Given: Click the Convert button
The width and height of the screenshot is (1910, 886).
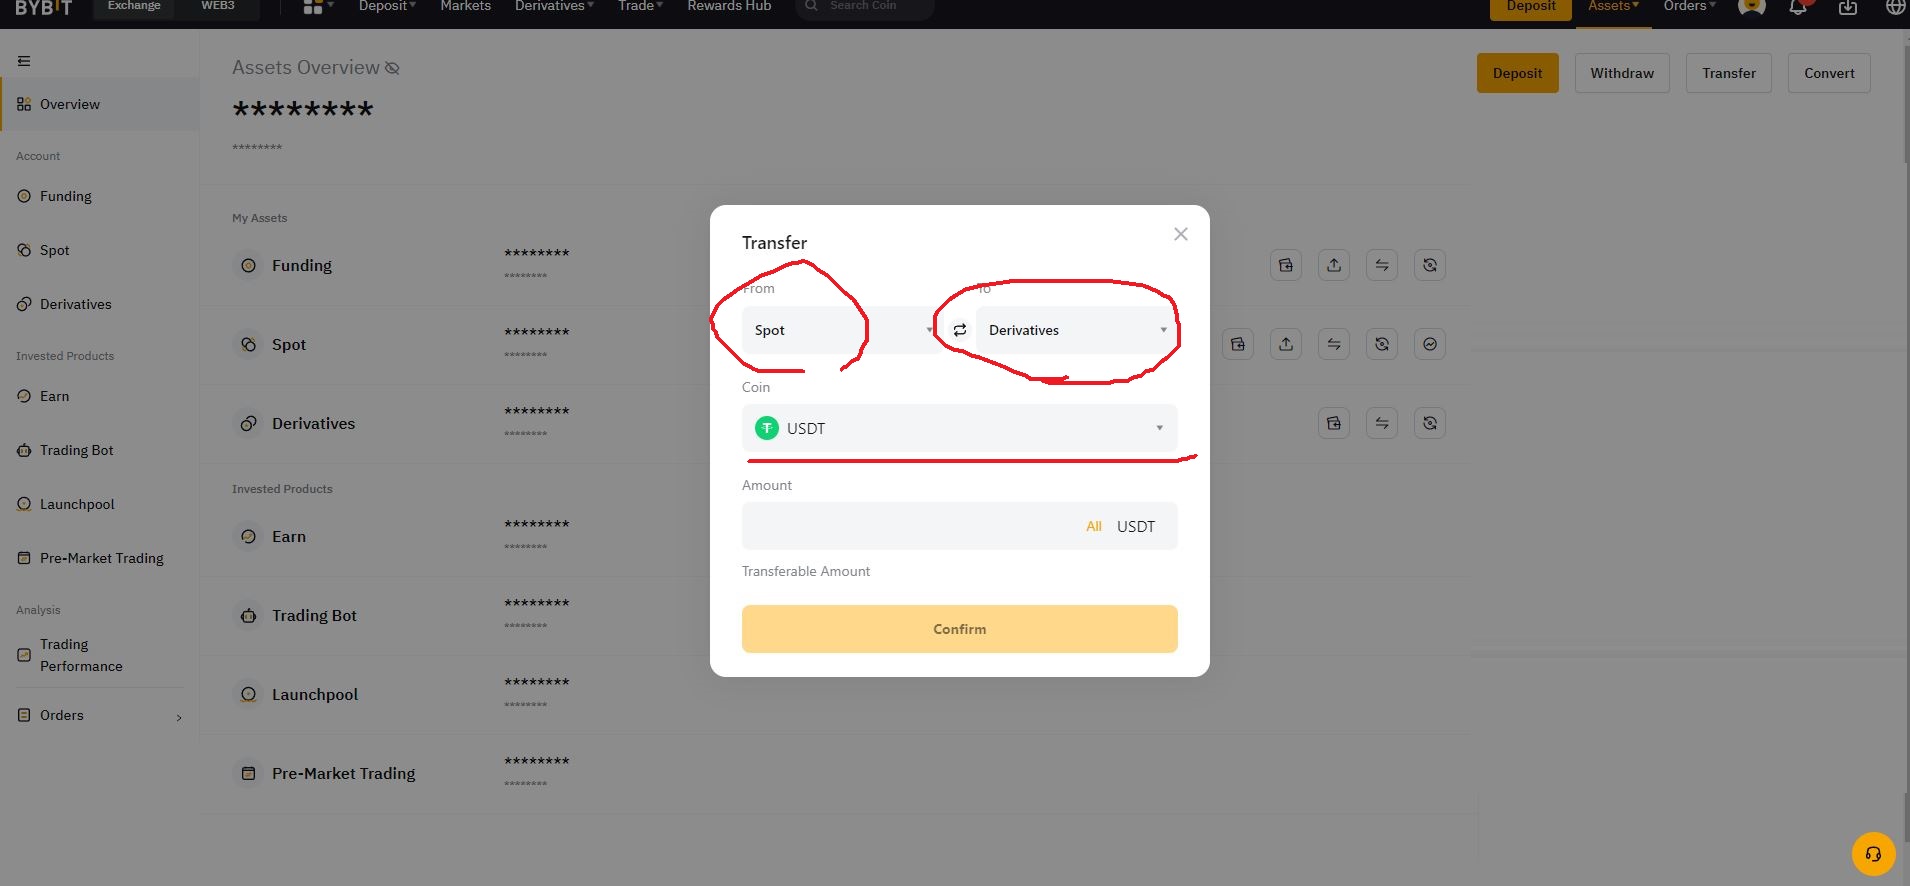Looking at the screenshot, I should coord(1829,73).
